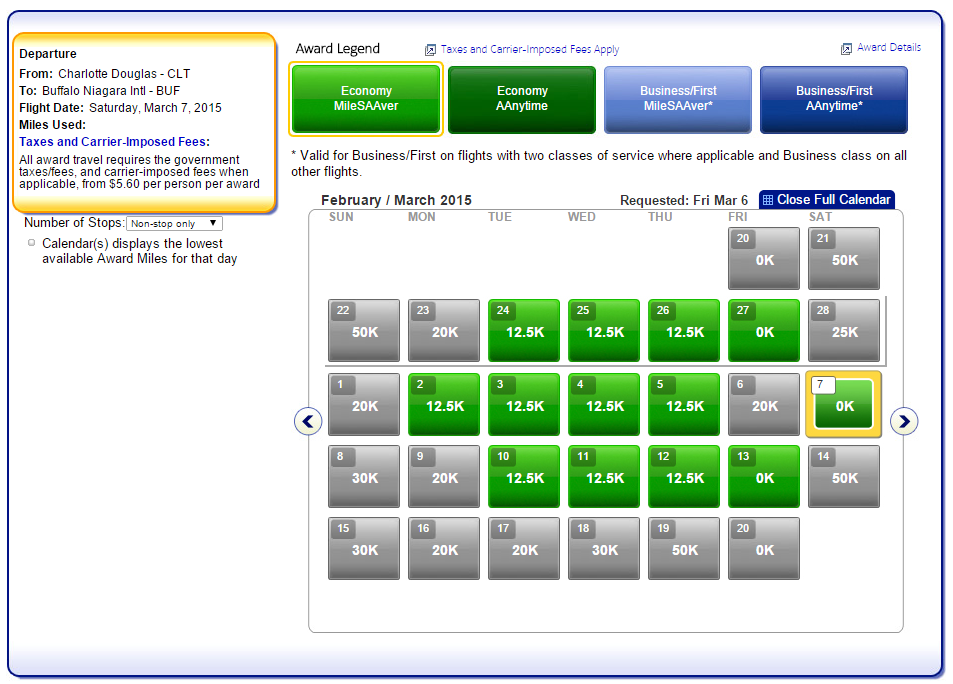Pick March 17 showing 20K

pyautogui.click(x=524, y=548)
